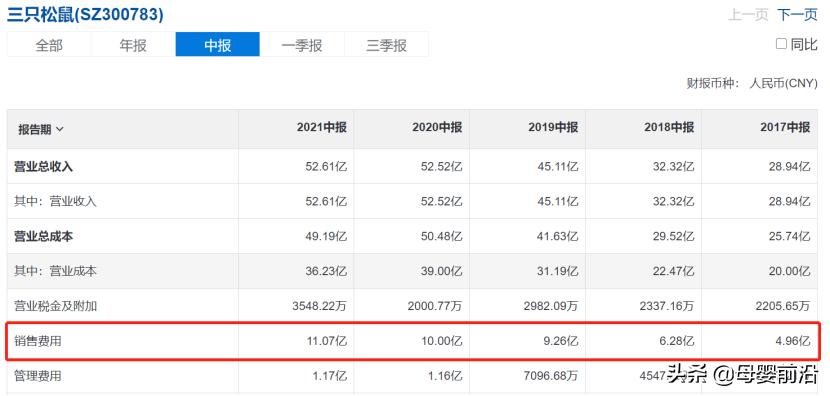Select the 管理费用 row label
The image size is (830, 396).
[x=38, y=376]
